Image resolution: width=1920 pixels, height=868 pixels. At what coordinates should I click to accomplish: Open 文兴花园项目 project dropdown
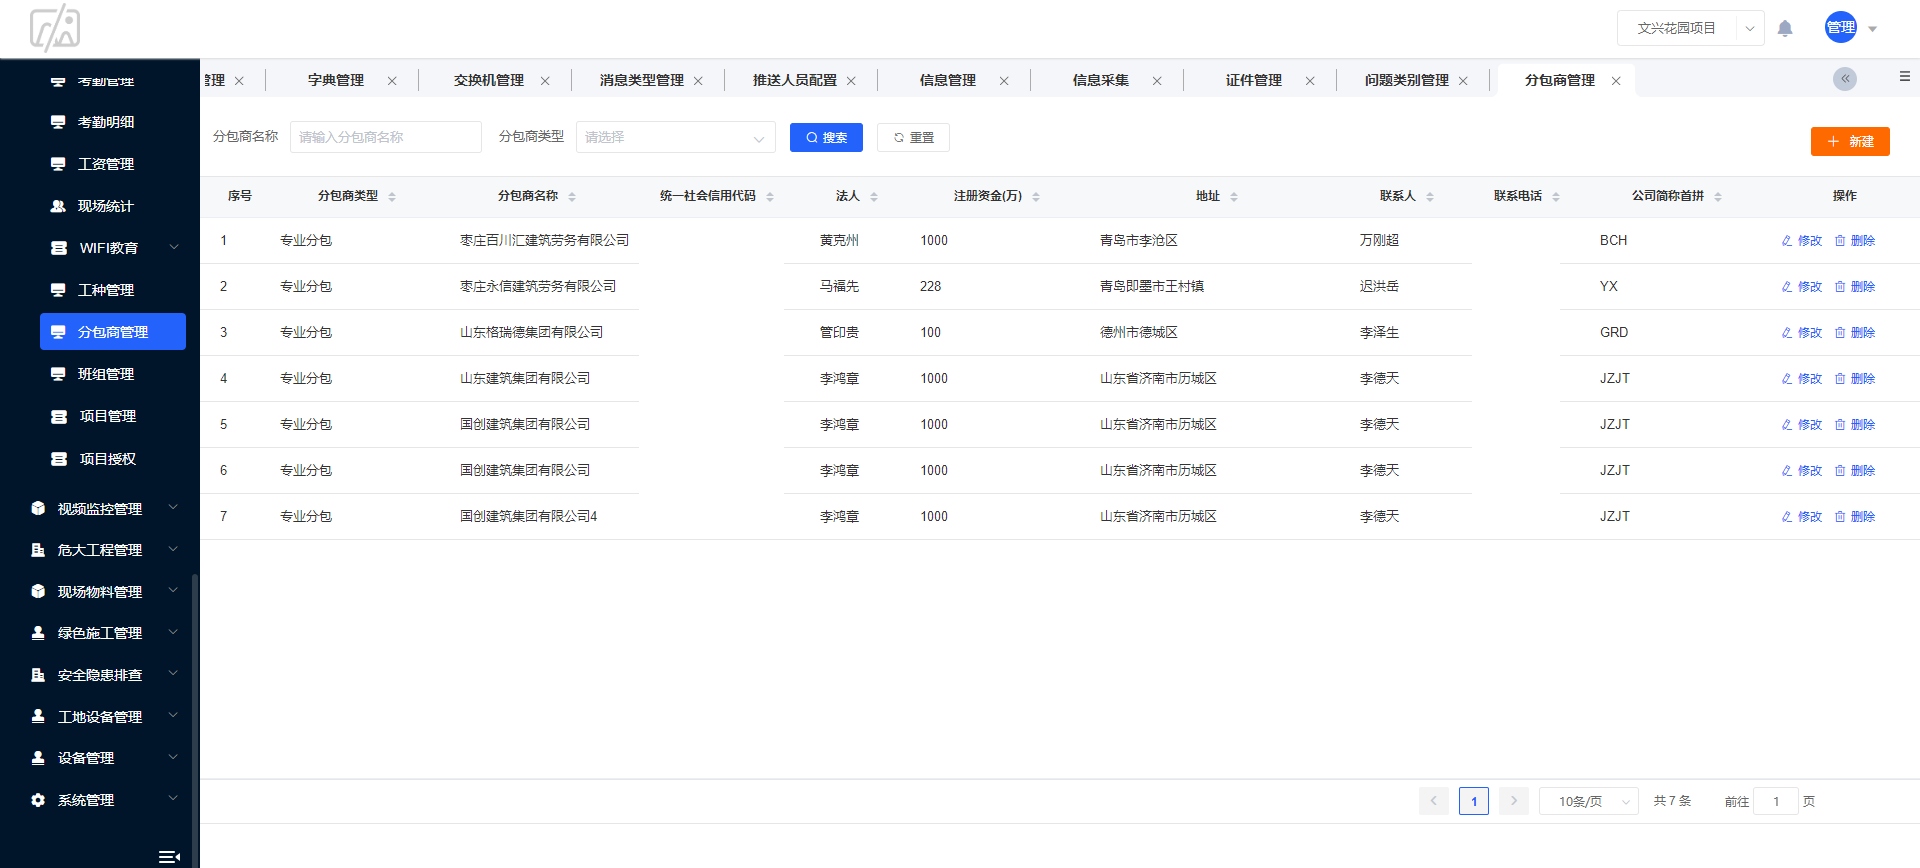(1690, 28)
